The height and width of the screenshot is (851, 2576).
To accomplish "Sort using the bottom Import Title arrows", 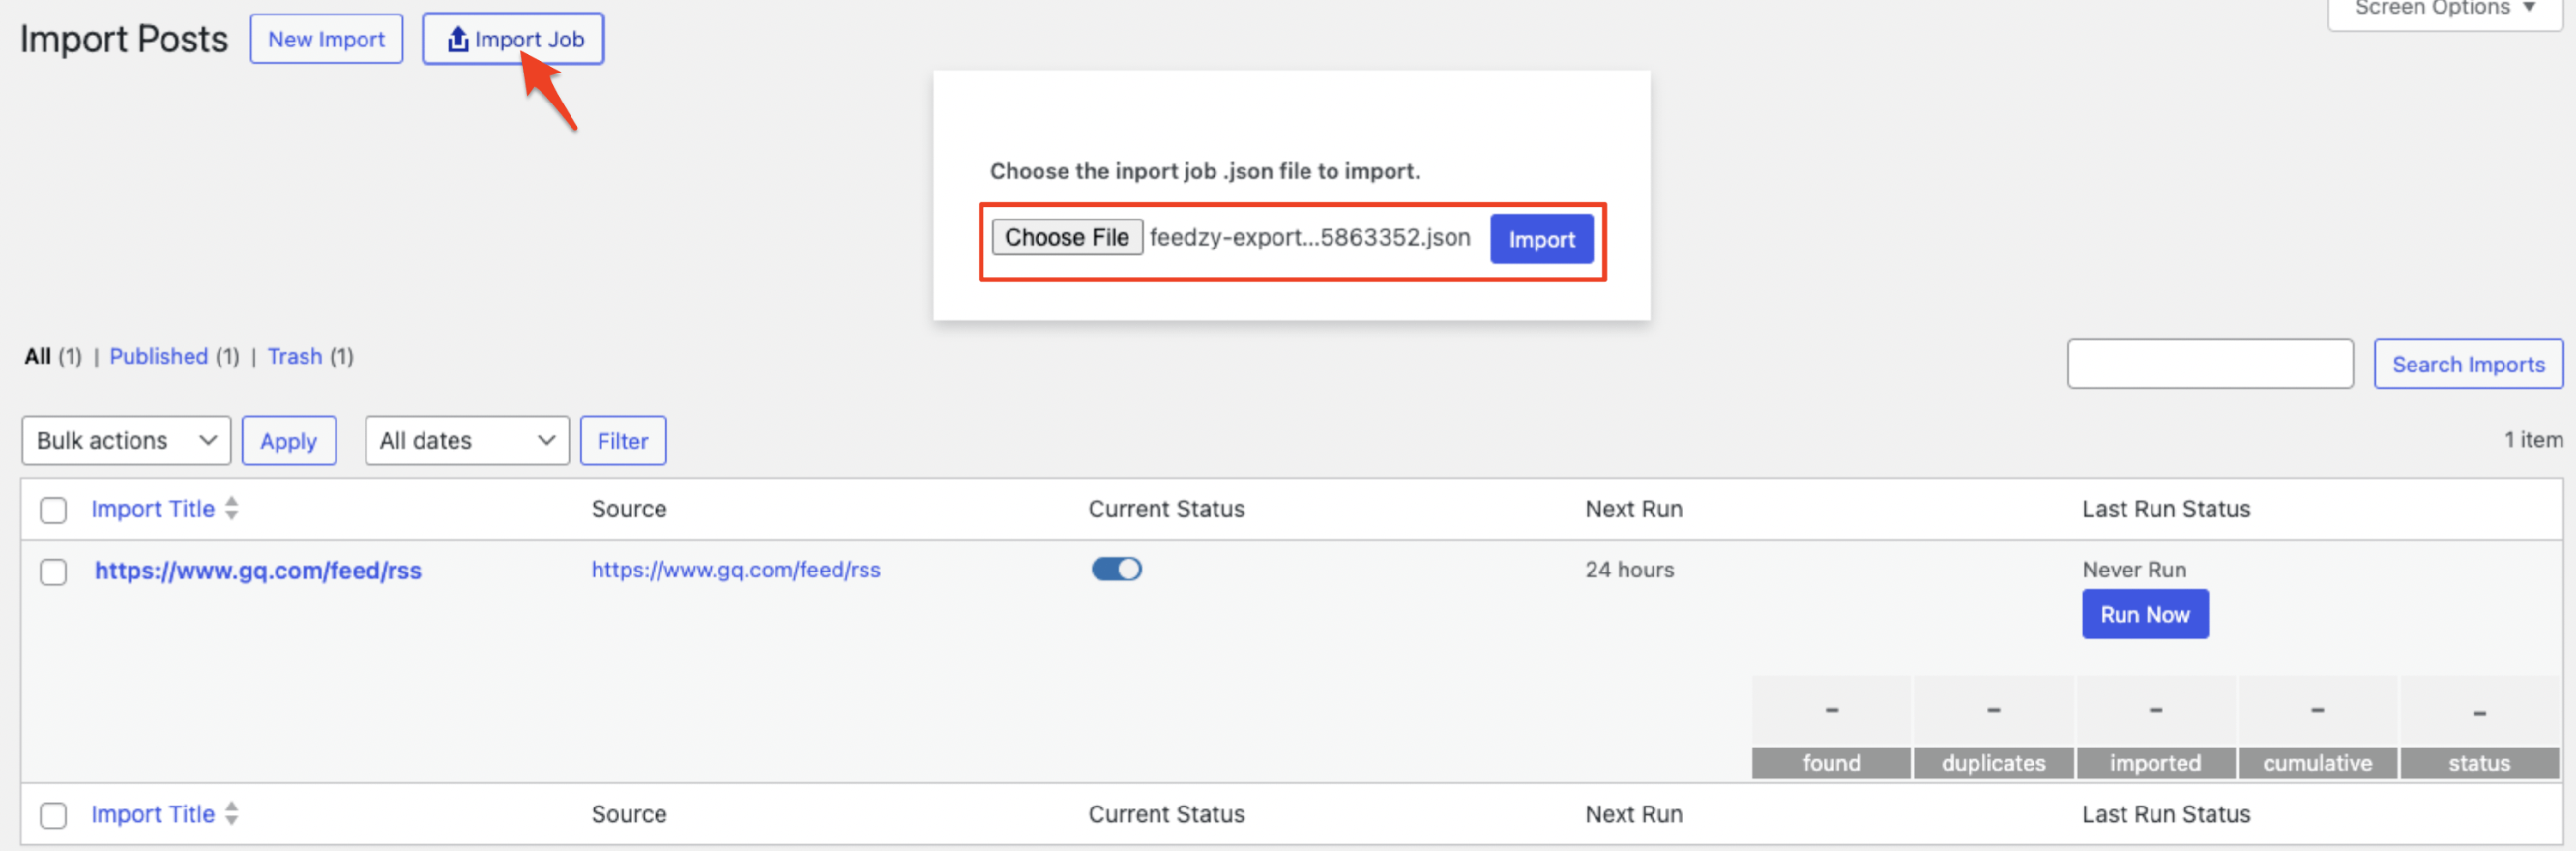I will (232, 813).
